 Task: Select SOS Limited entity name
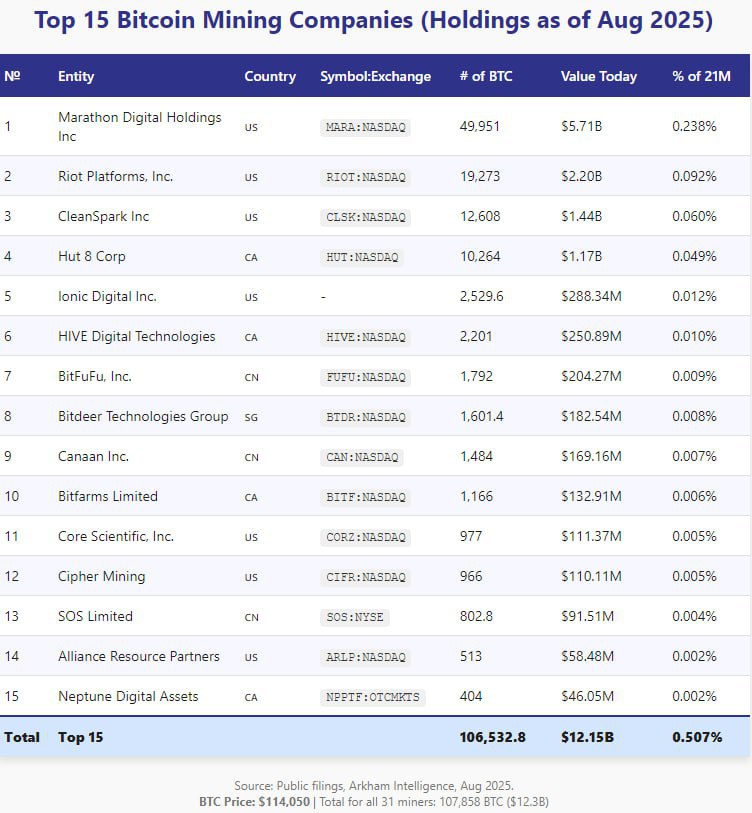coord(95,616)
